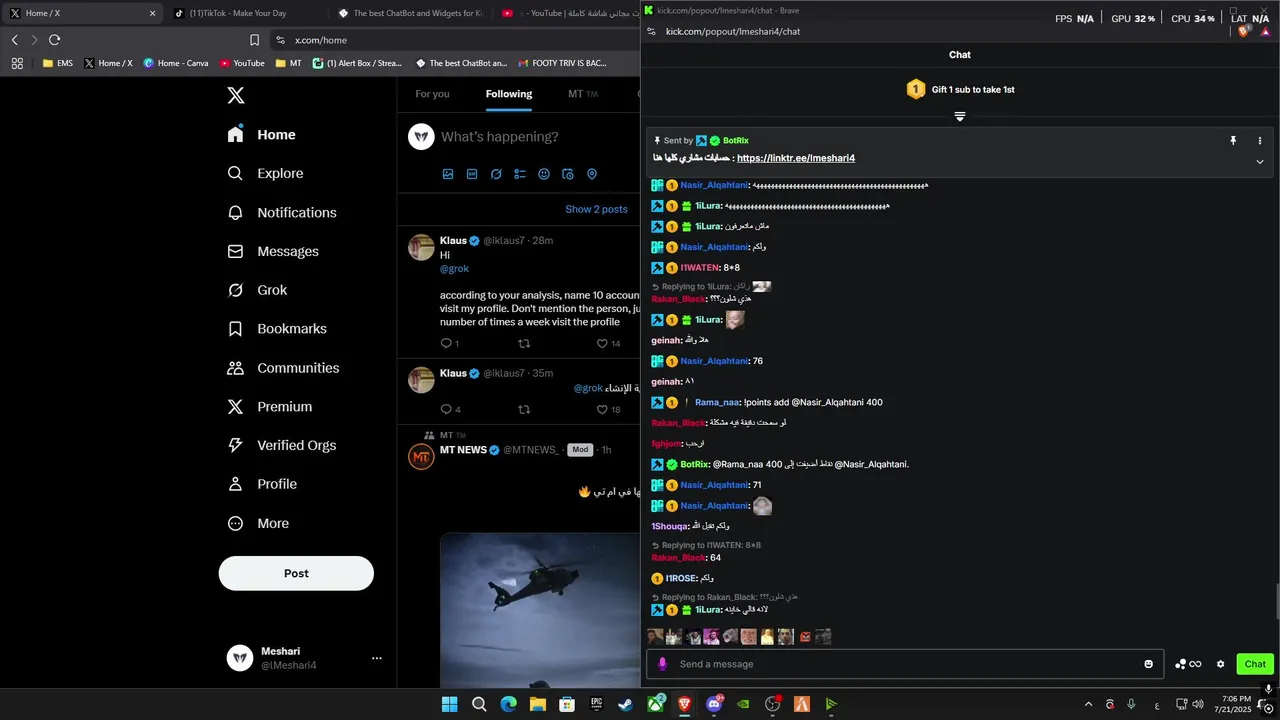Switch to the MT timeline tab
The image size is (1280, 720).
point(582,94)
